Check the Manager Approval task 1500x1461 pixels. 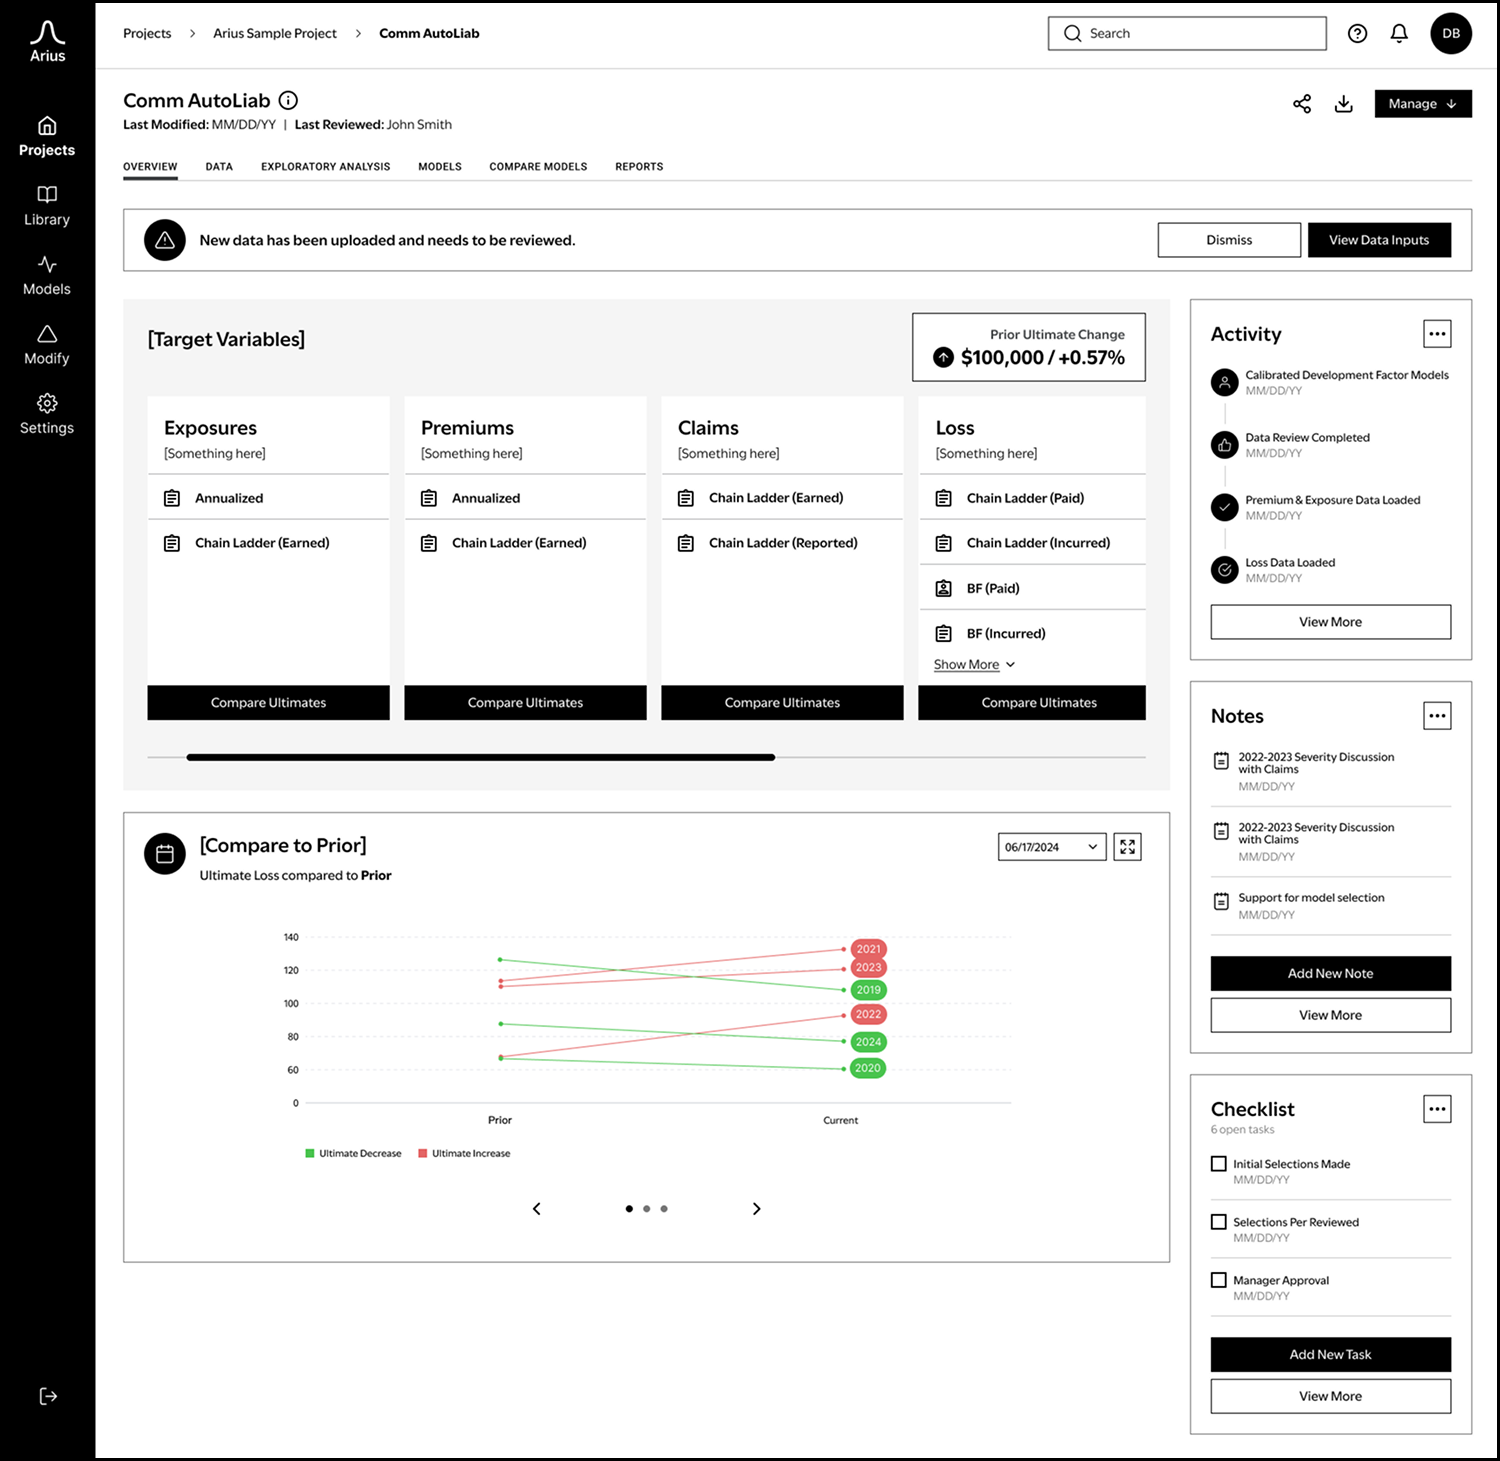coord(1219,1280)
